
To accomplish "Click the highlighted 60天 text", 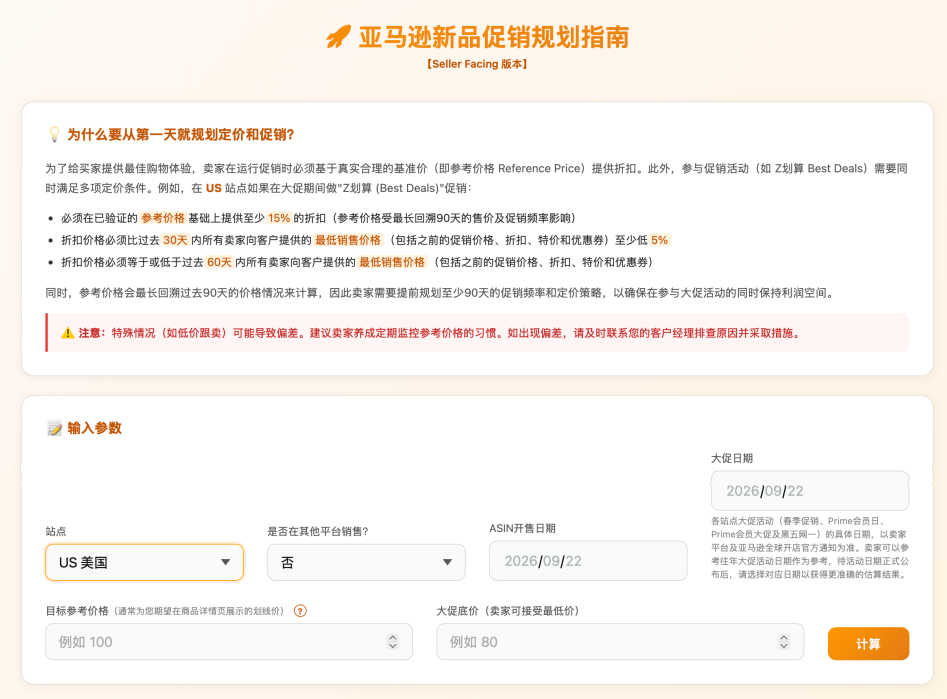I will [219, 262].
